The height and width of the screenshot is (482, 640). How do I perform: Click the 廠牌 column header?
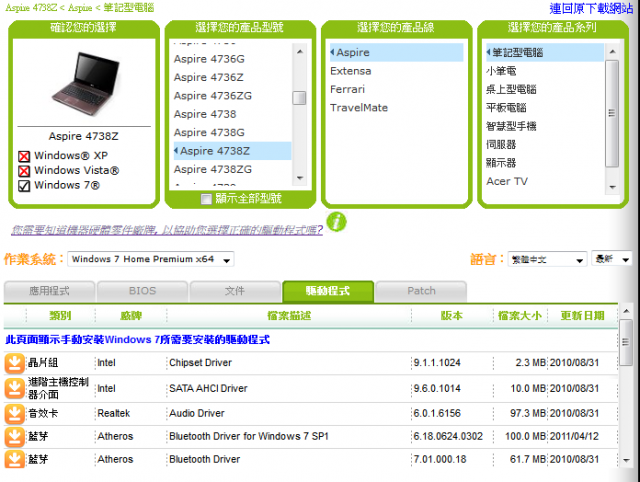point(131,315)
